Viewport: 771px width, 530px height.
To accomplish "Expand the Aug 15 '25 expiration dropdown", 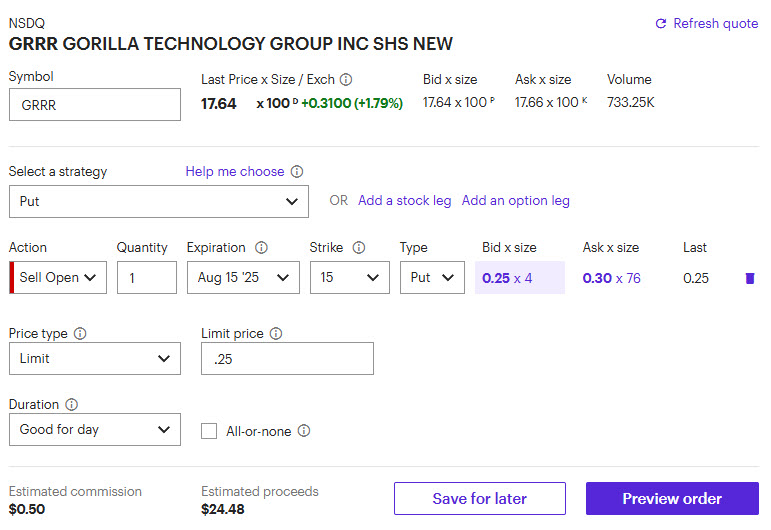I will click(243, 278).
